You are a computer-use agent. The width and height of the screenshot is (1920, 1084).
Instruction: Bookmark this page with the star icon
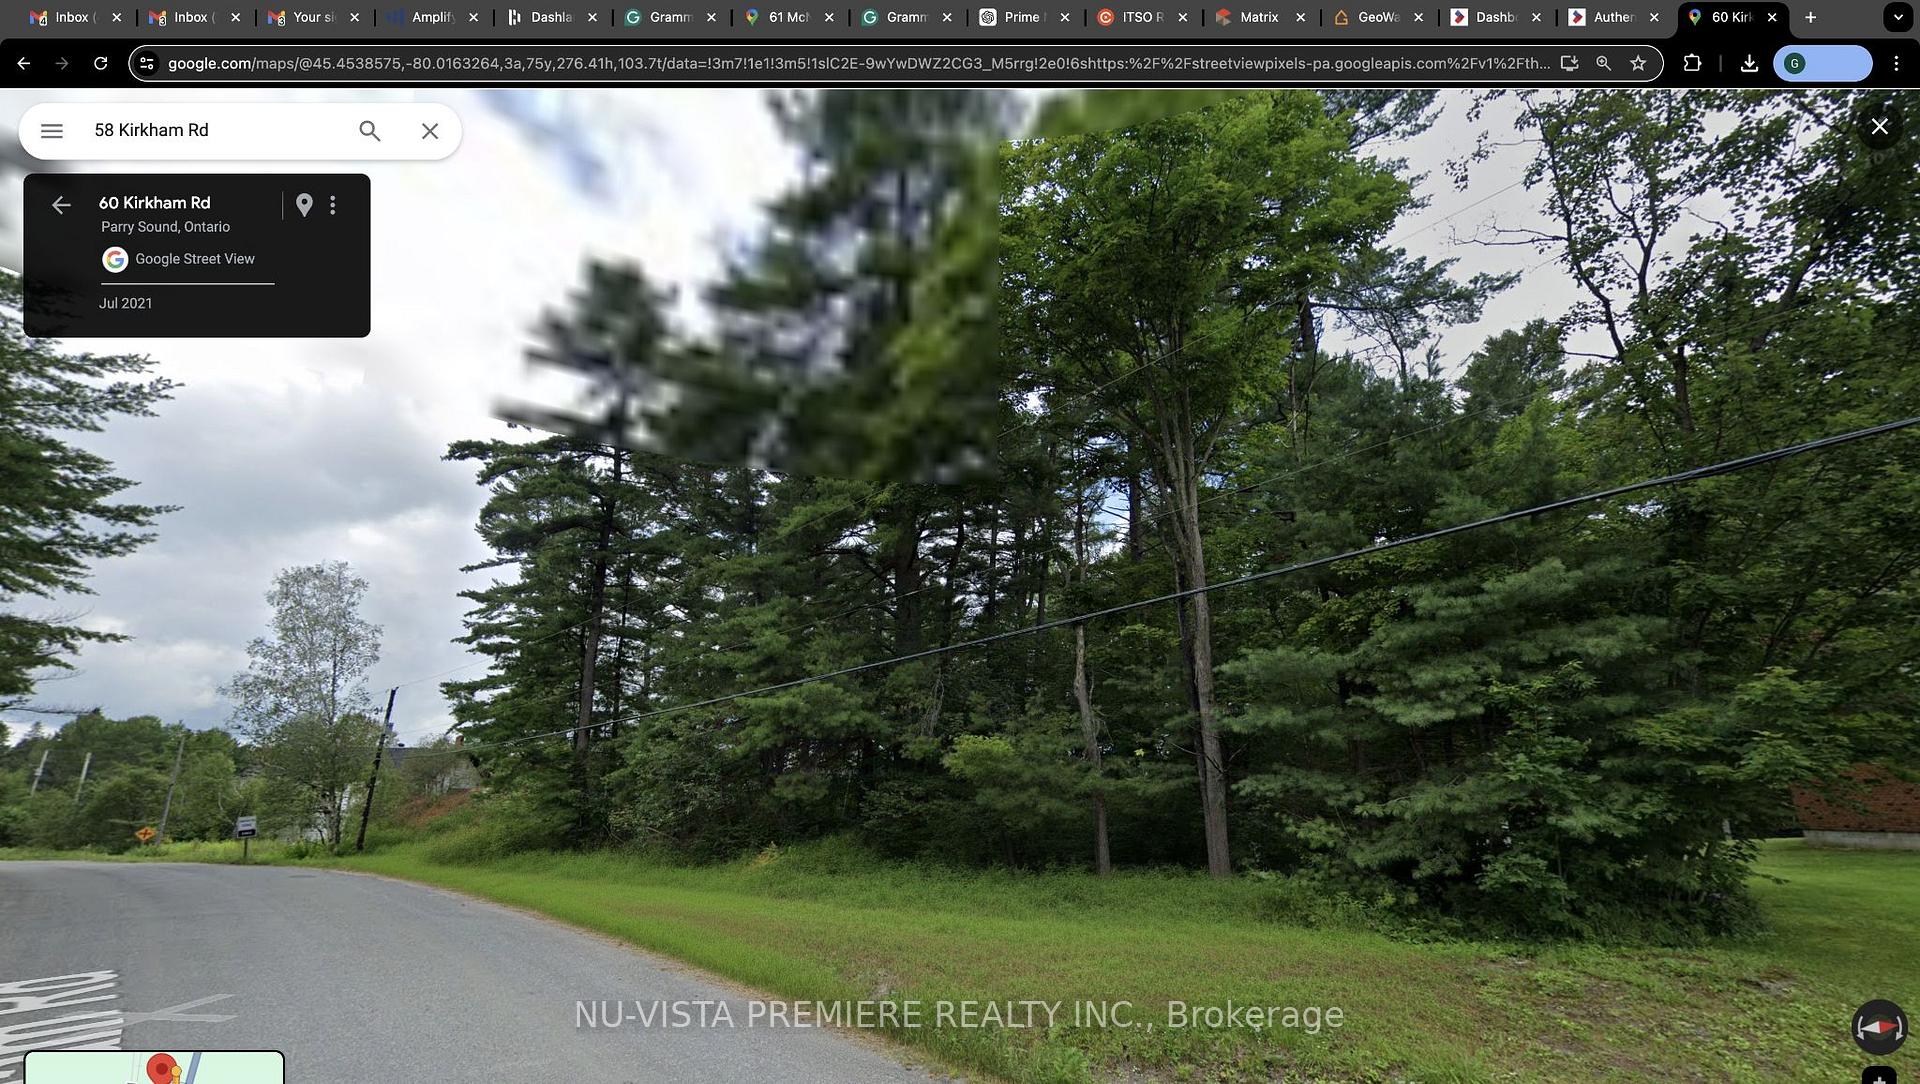pyautogui.click(x=1638, y=63)
